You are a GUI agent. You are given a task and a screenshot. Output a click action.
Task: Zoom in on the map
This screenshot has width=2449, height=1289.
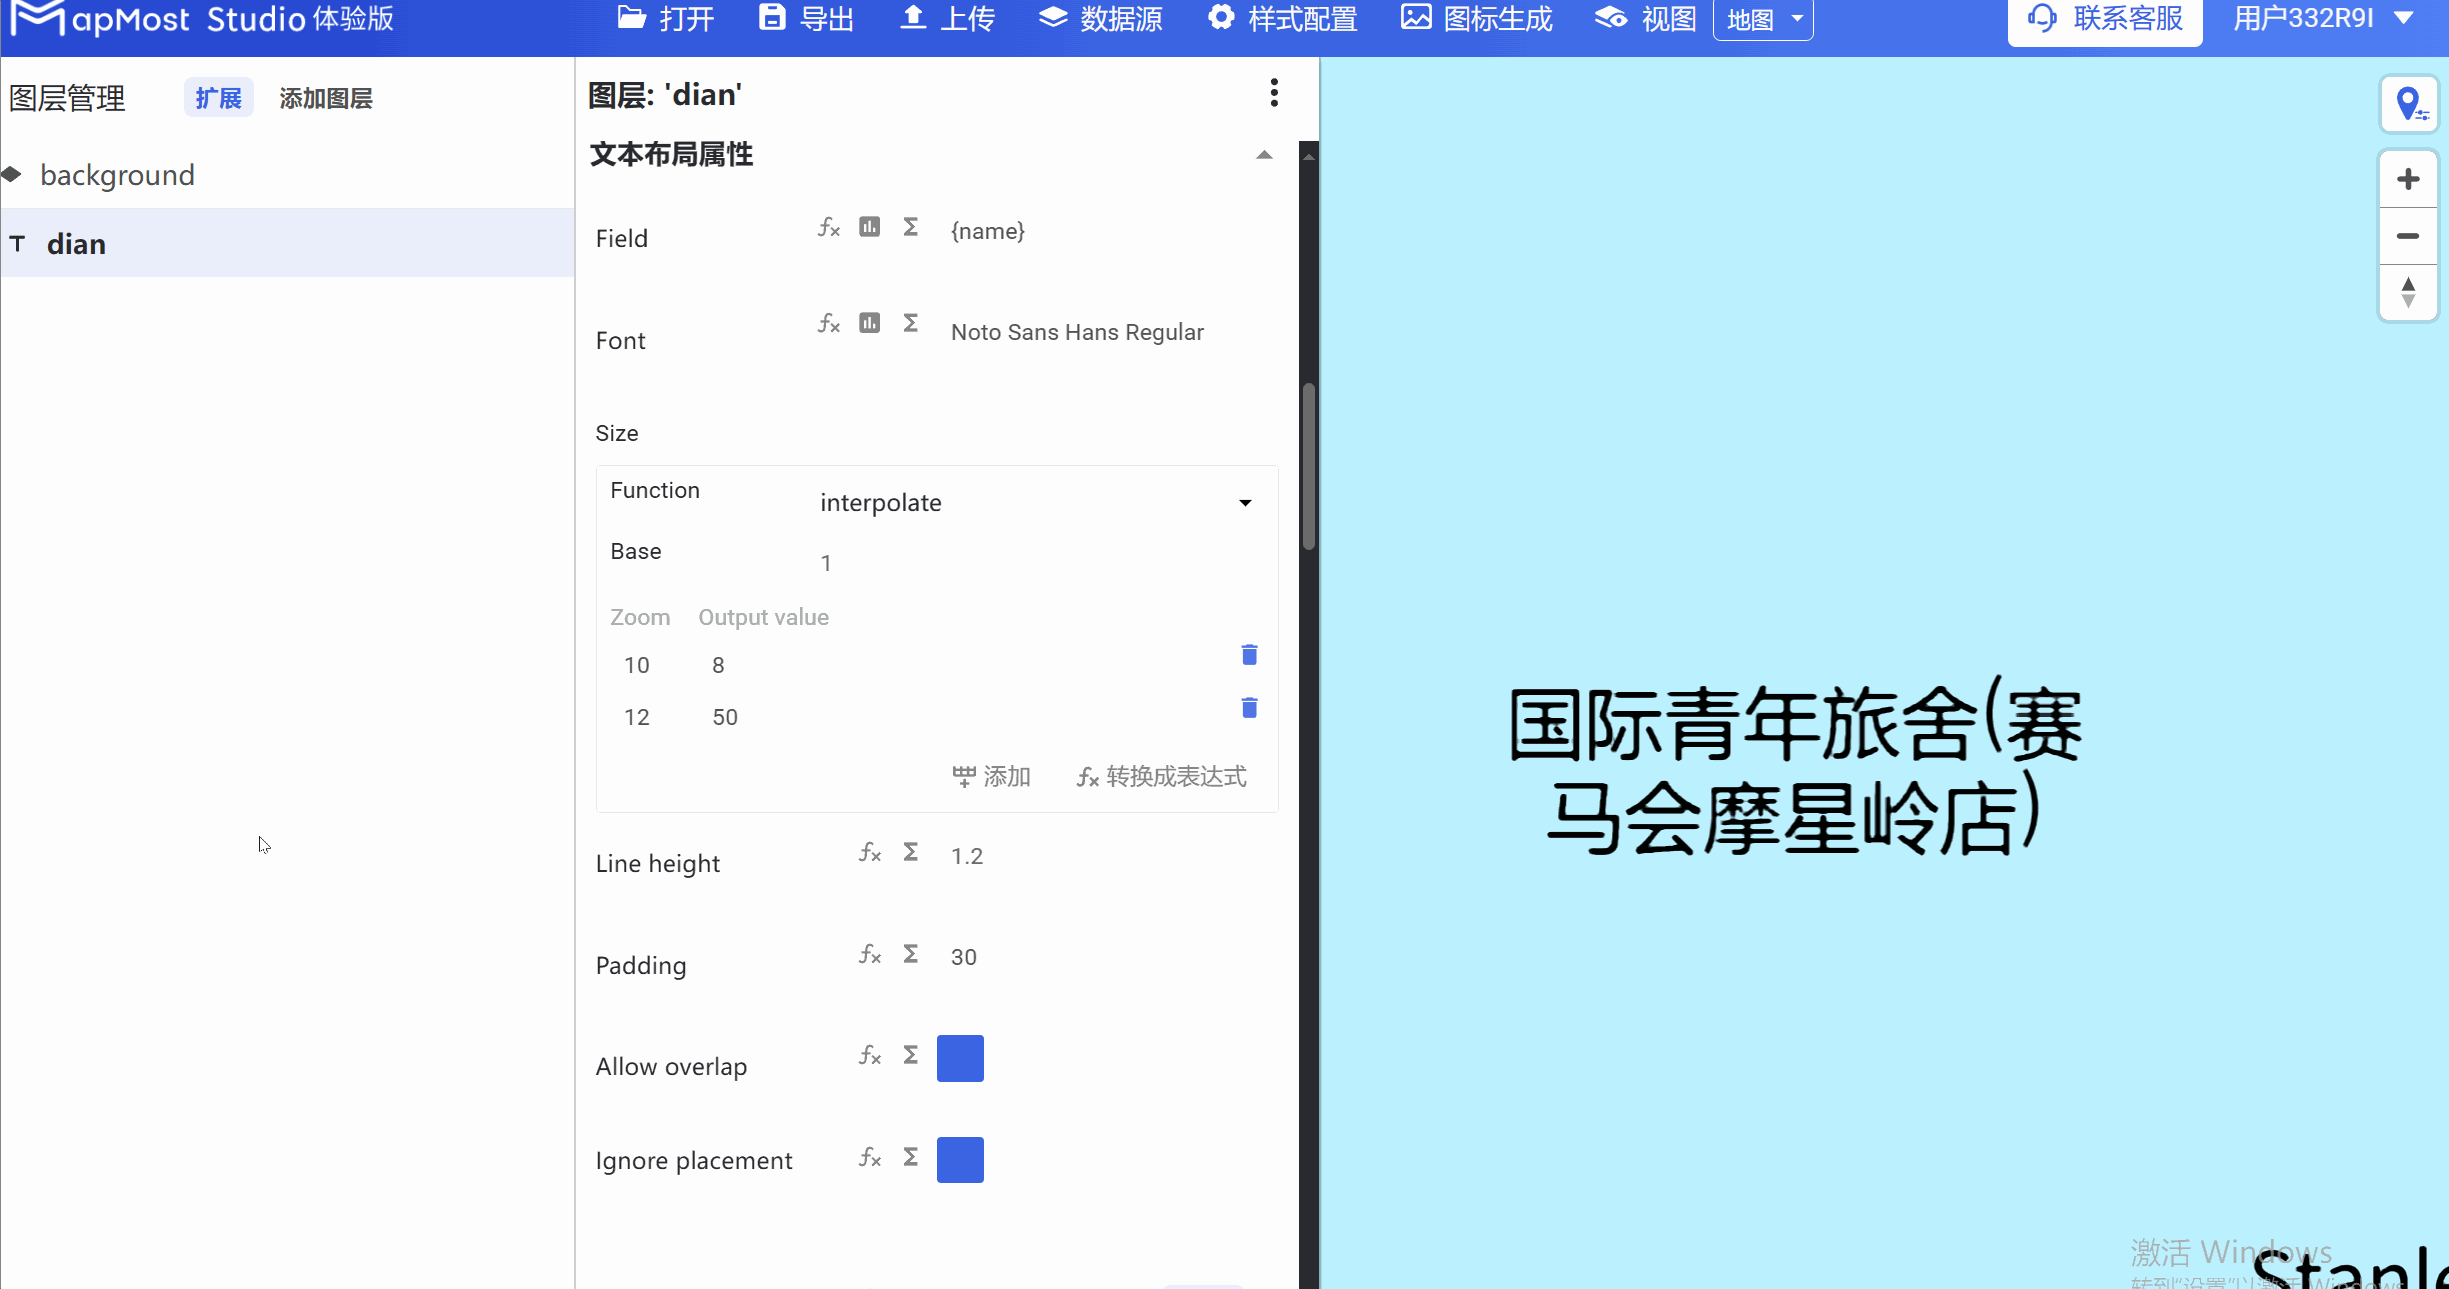pyautogui.click(x=2409, y=179)
